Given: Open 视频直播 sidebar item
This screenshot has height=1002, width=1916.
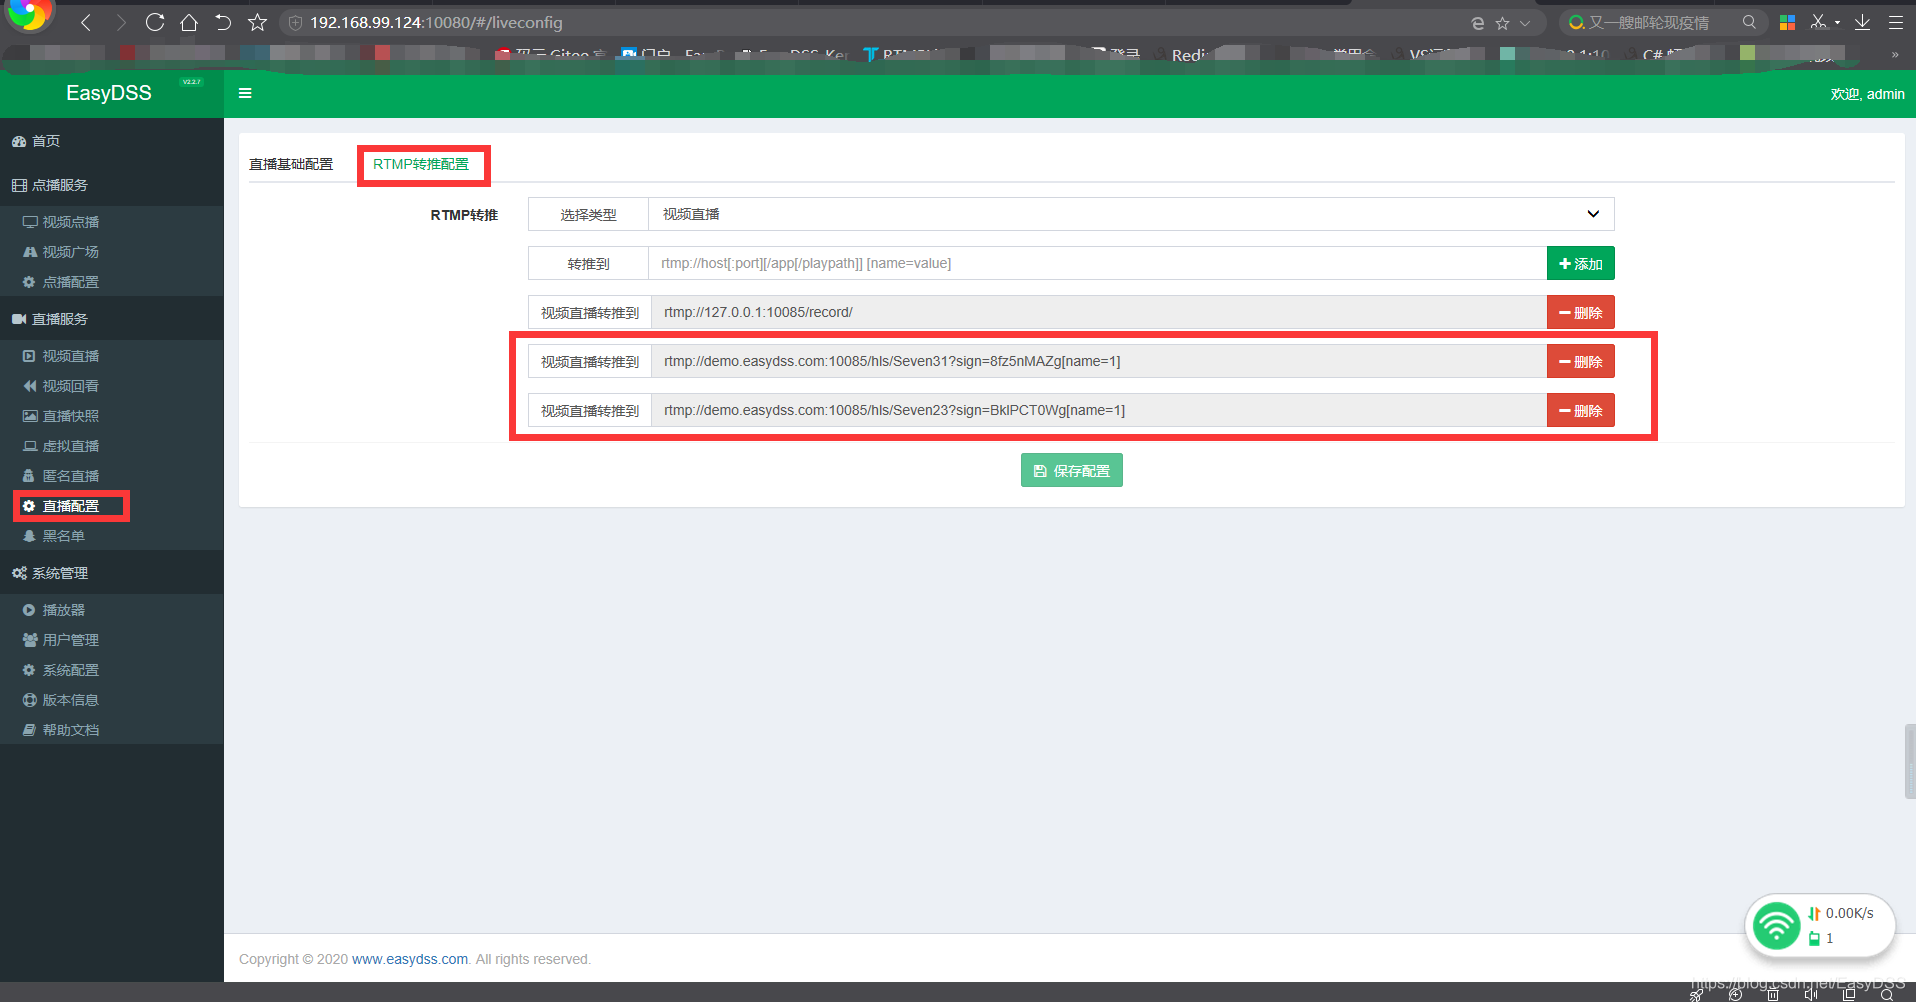Looking at the screenshot, I should (61, 356).
